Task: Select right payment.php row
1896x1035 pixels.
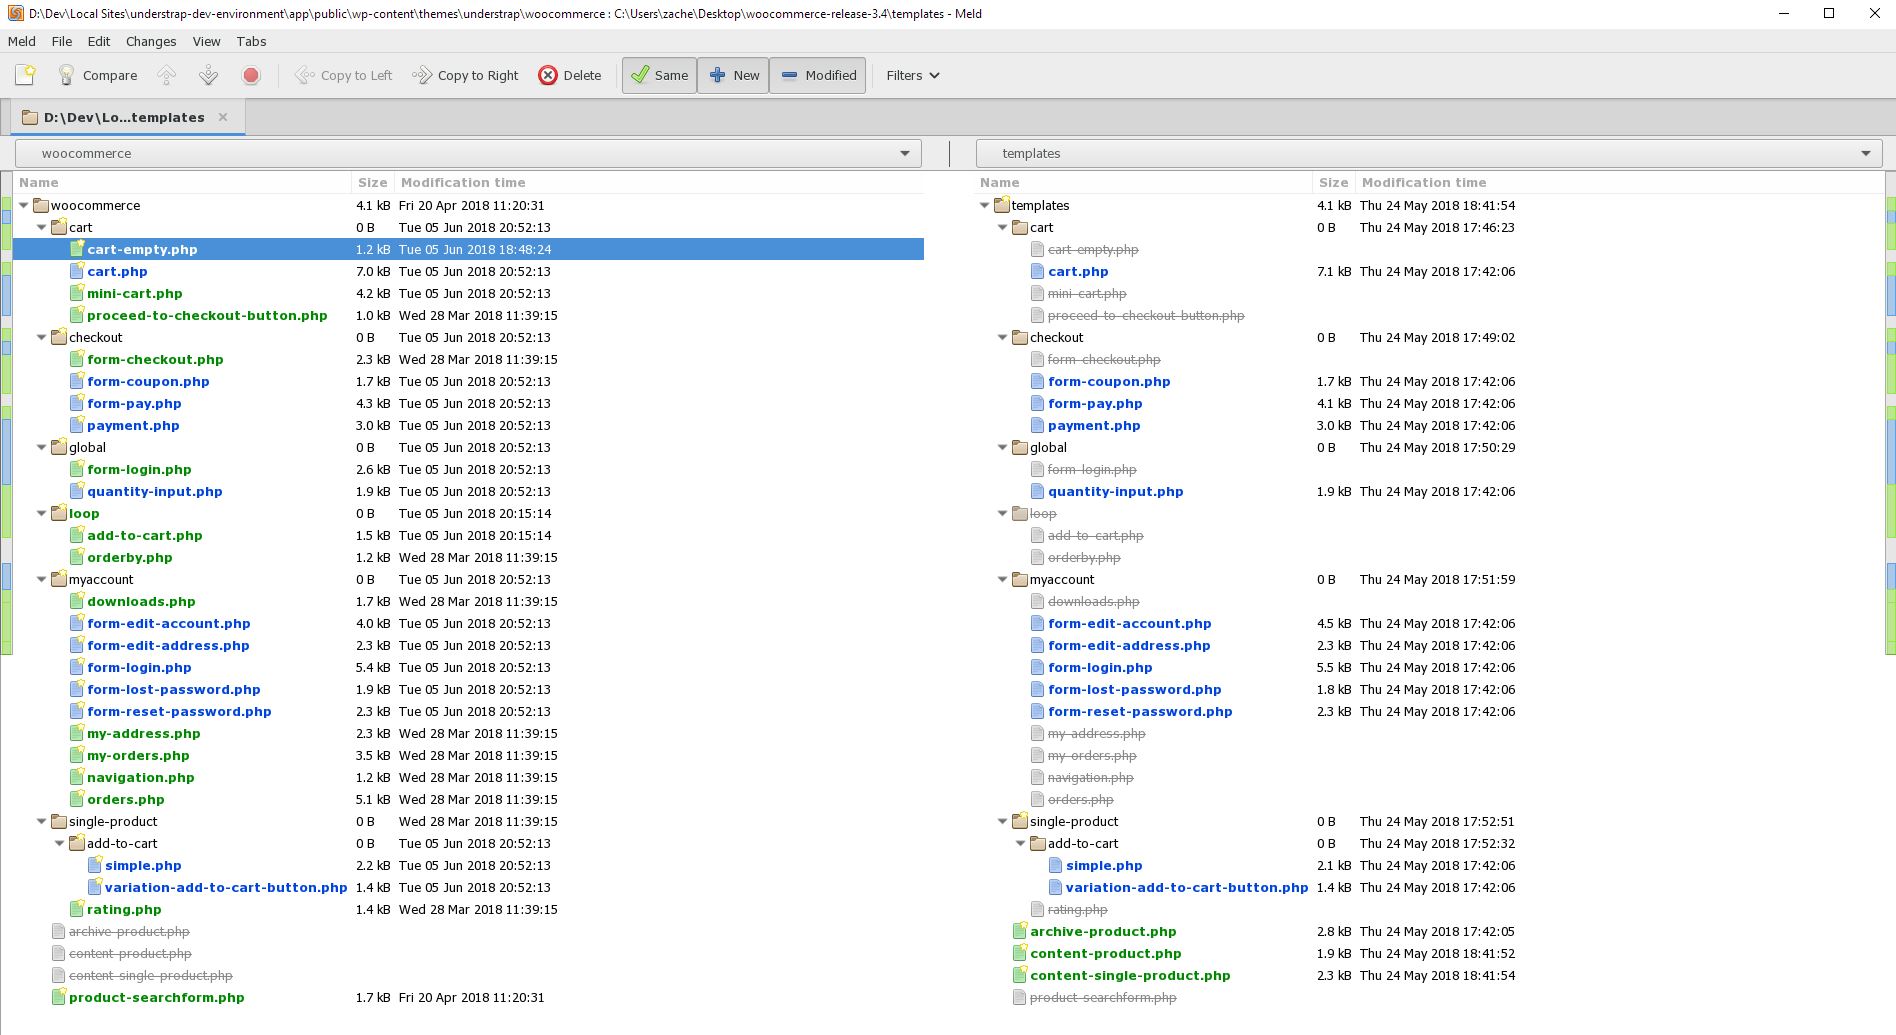Action: coord(1430,425)
